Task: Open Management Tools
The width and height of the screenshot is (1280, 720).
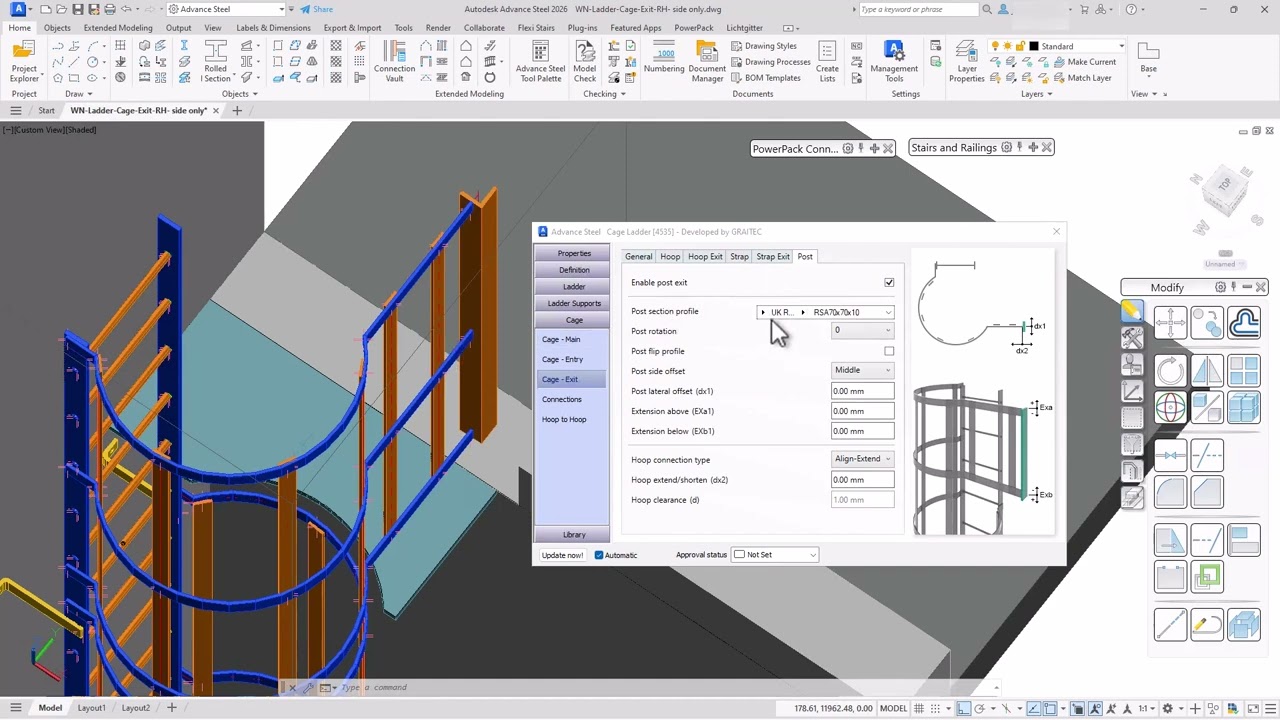Action: click(x=894, y=62)
